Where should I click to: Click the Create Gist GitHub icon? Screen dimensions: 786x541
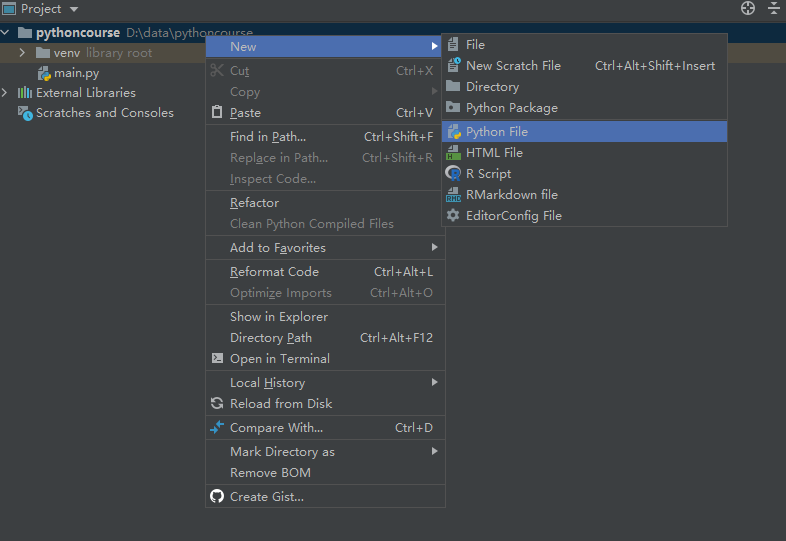217,497
